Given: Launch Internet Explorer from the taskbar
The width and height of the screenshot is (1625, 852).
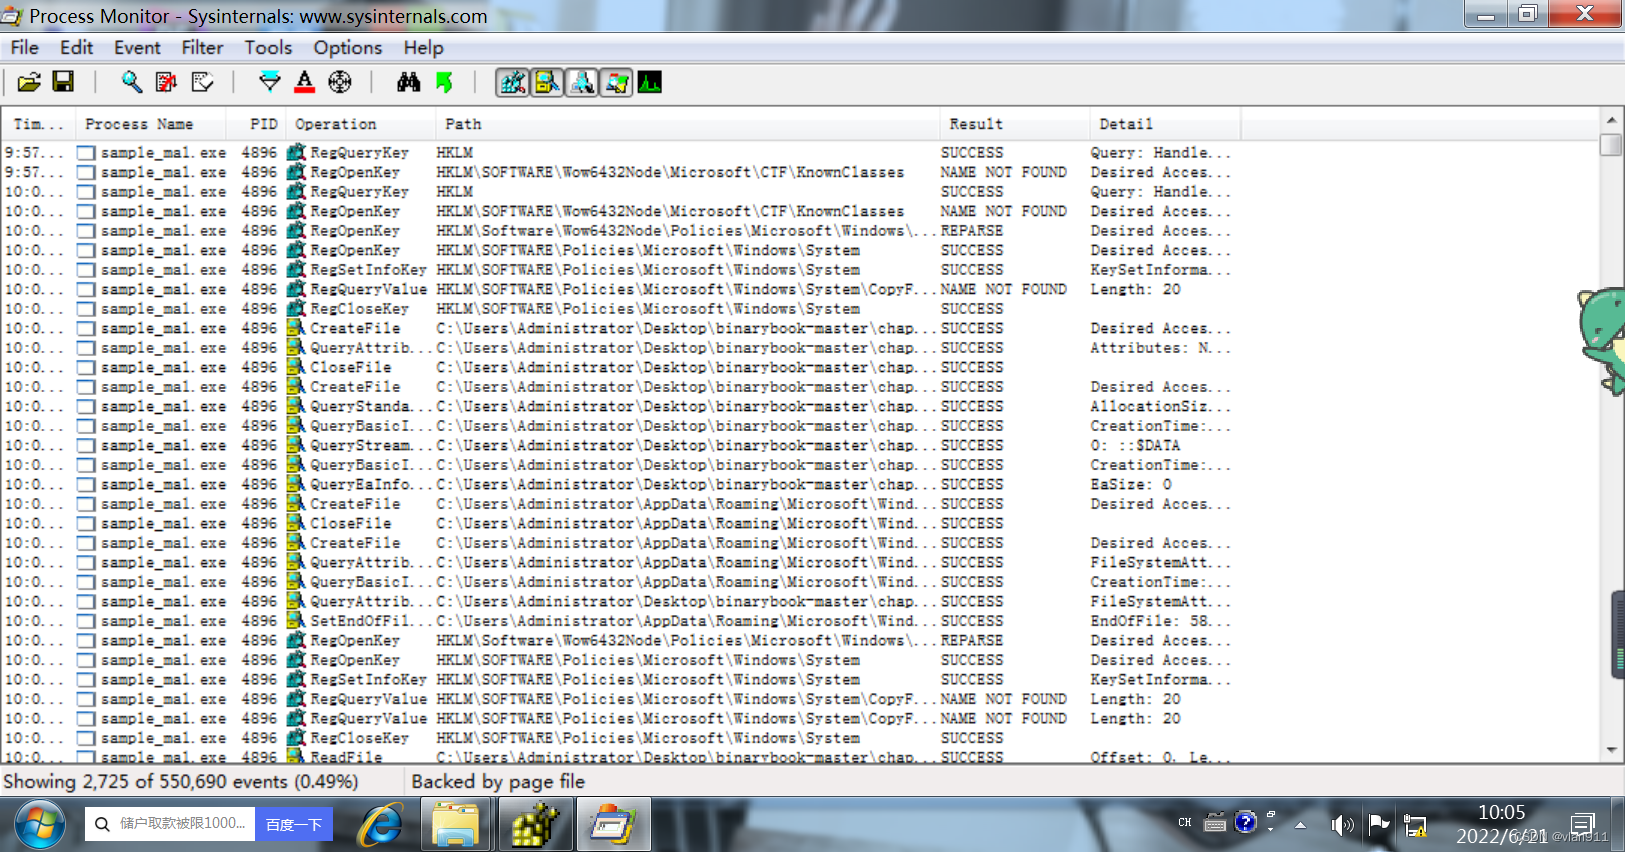Looking at the screenshot, I should point(381,825).
